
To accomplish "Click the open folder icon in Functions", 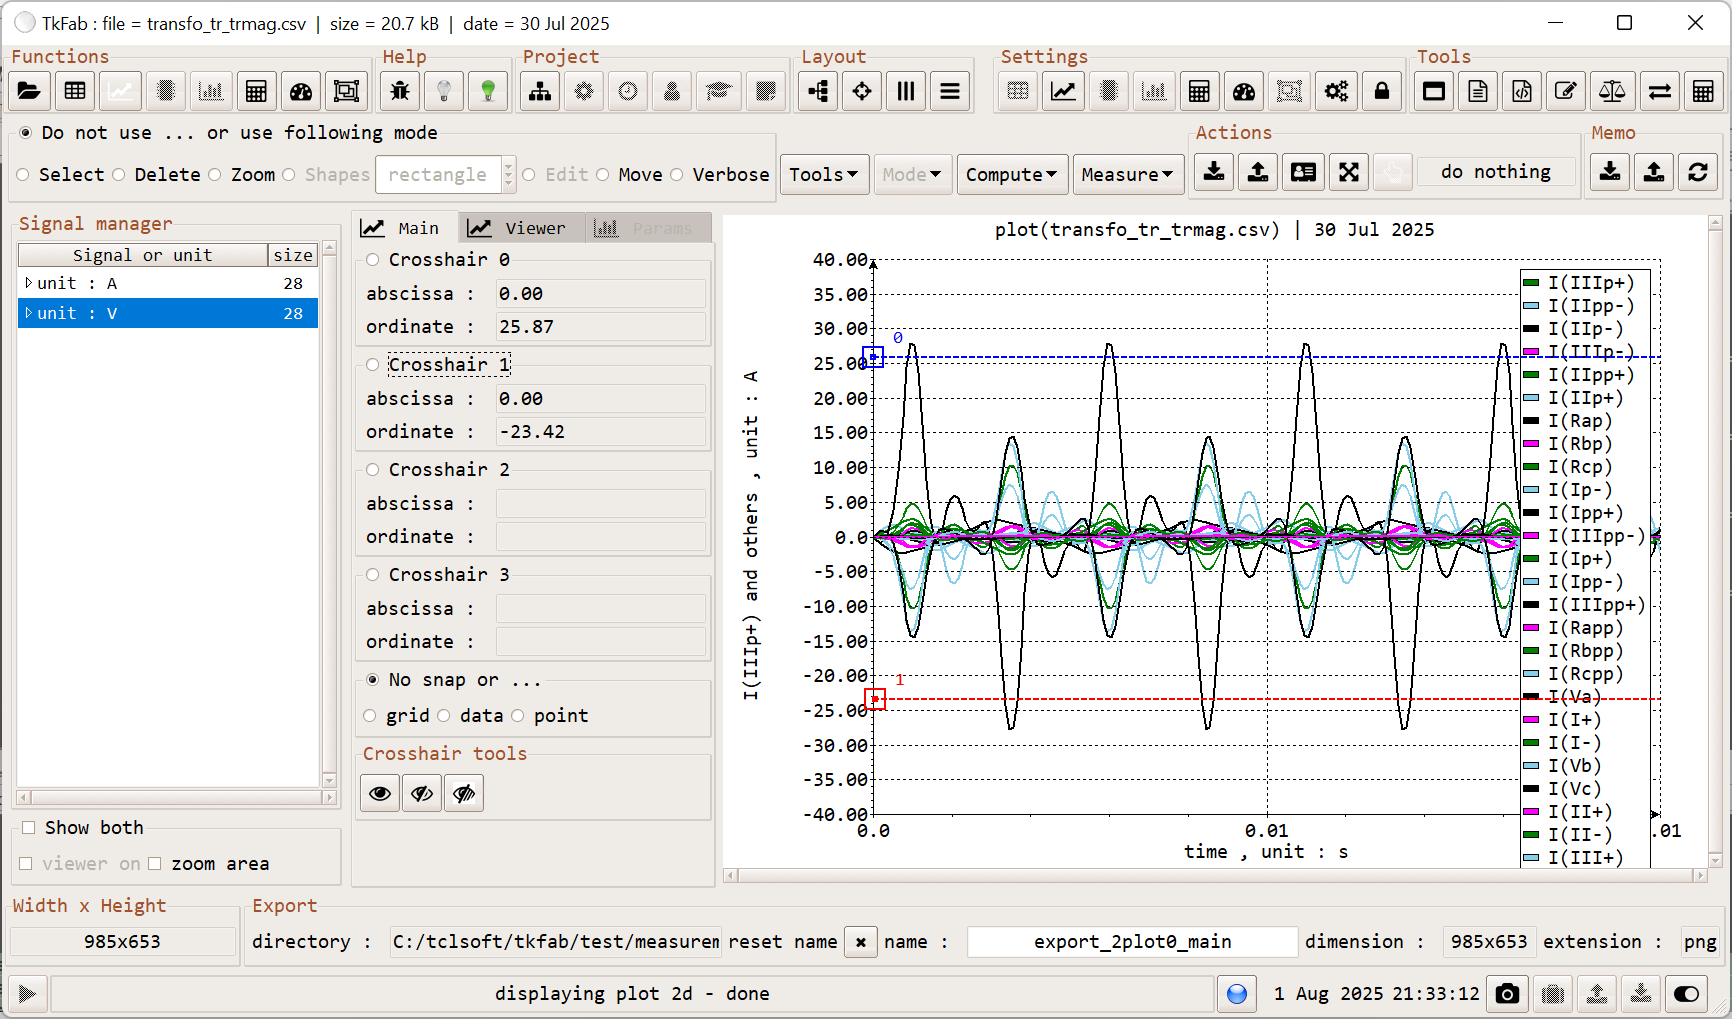I will click(29, 92).
